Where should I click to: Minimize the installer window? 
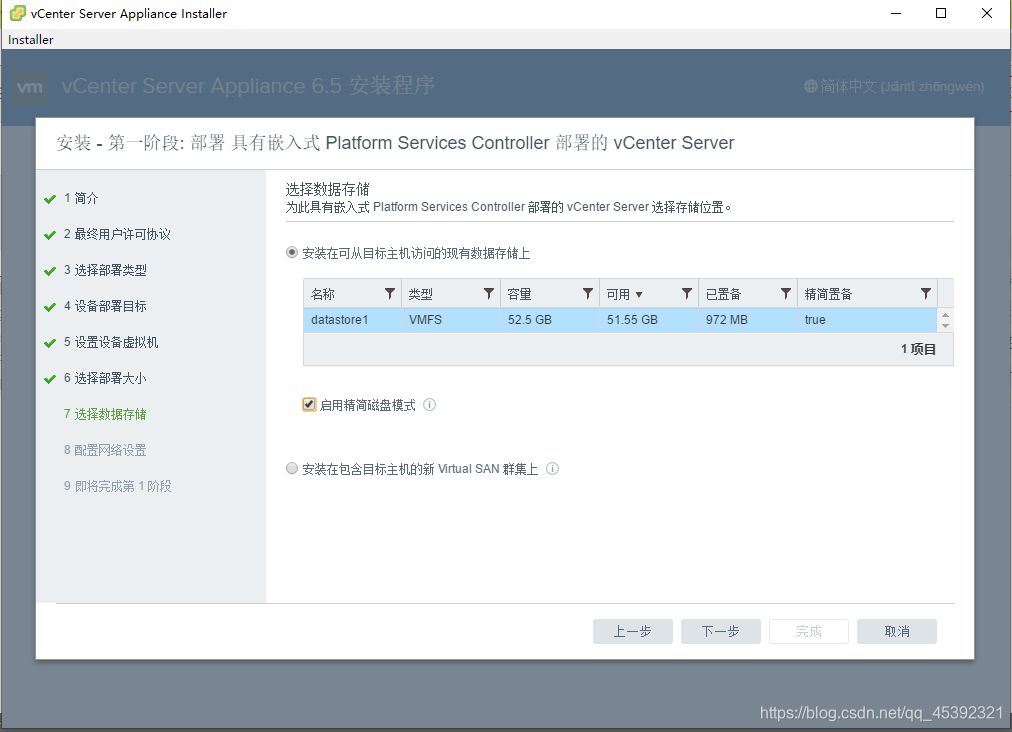[896, 14]
